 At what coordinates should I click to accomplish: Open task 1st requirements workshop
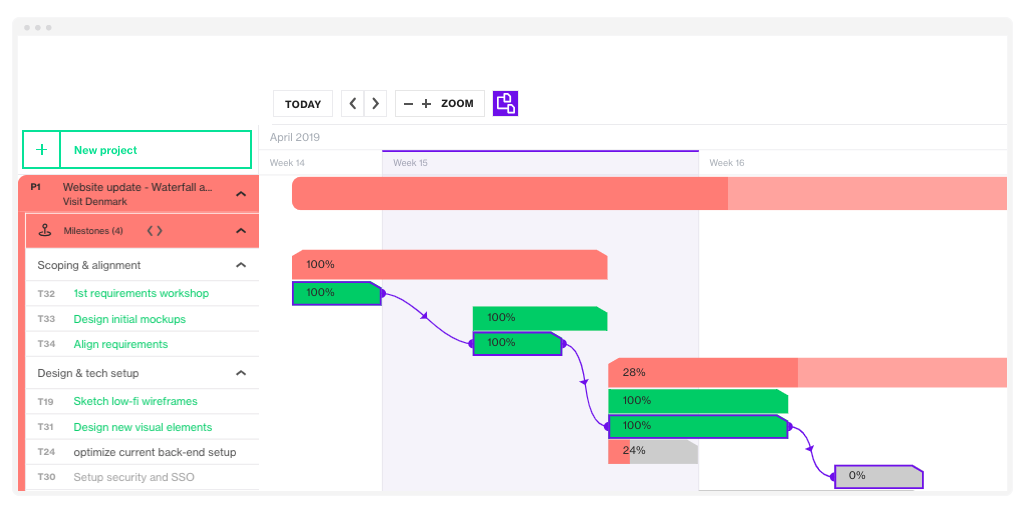[x=141, y=293]
